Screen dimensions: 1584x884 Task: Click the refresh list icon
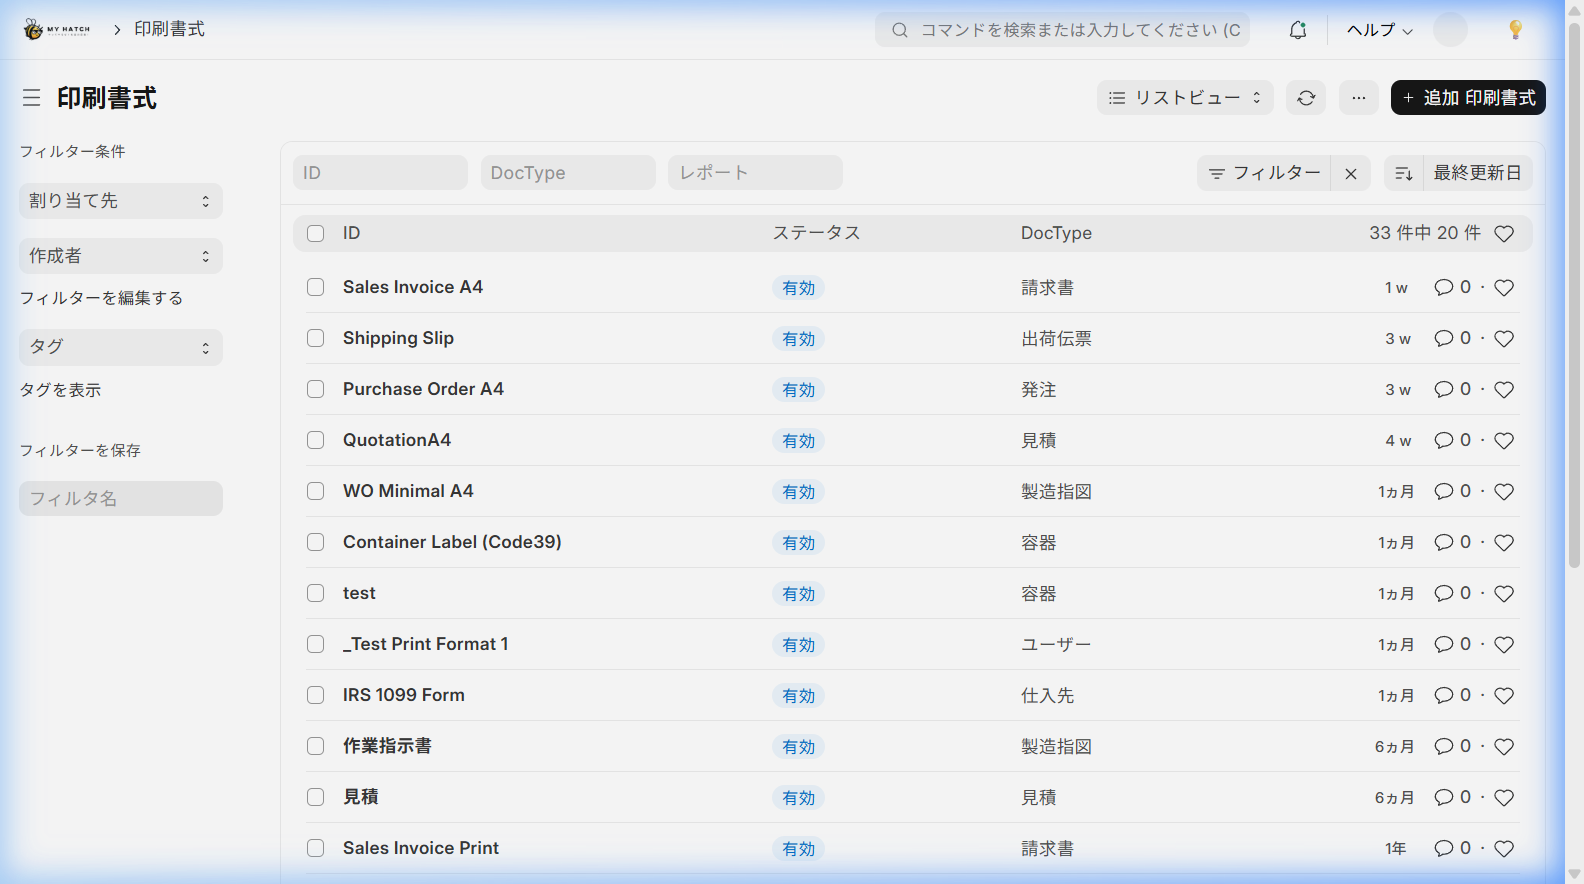(1306, 98)
